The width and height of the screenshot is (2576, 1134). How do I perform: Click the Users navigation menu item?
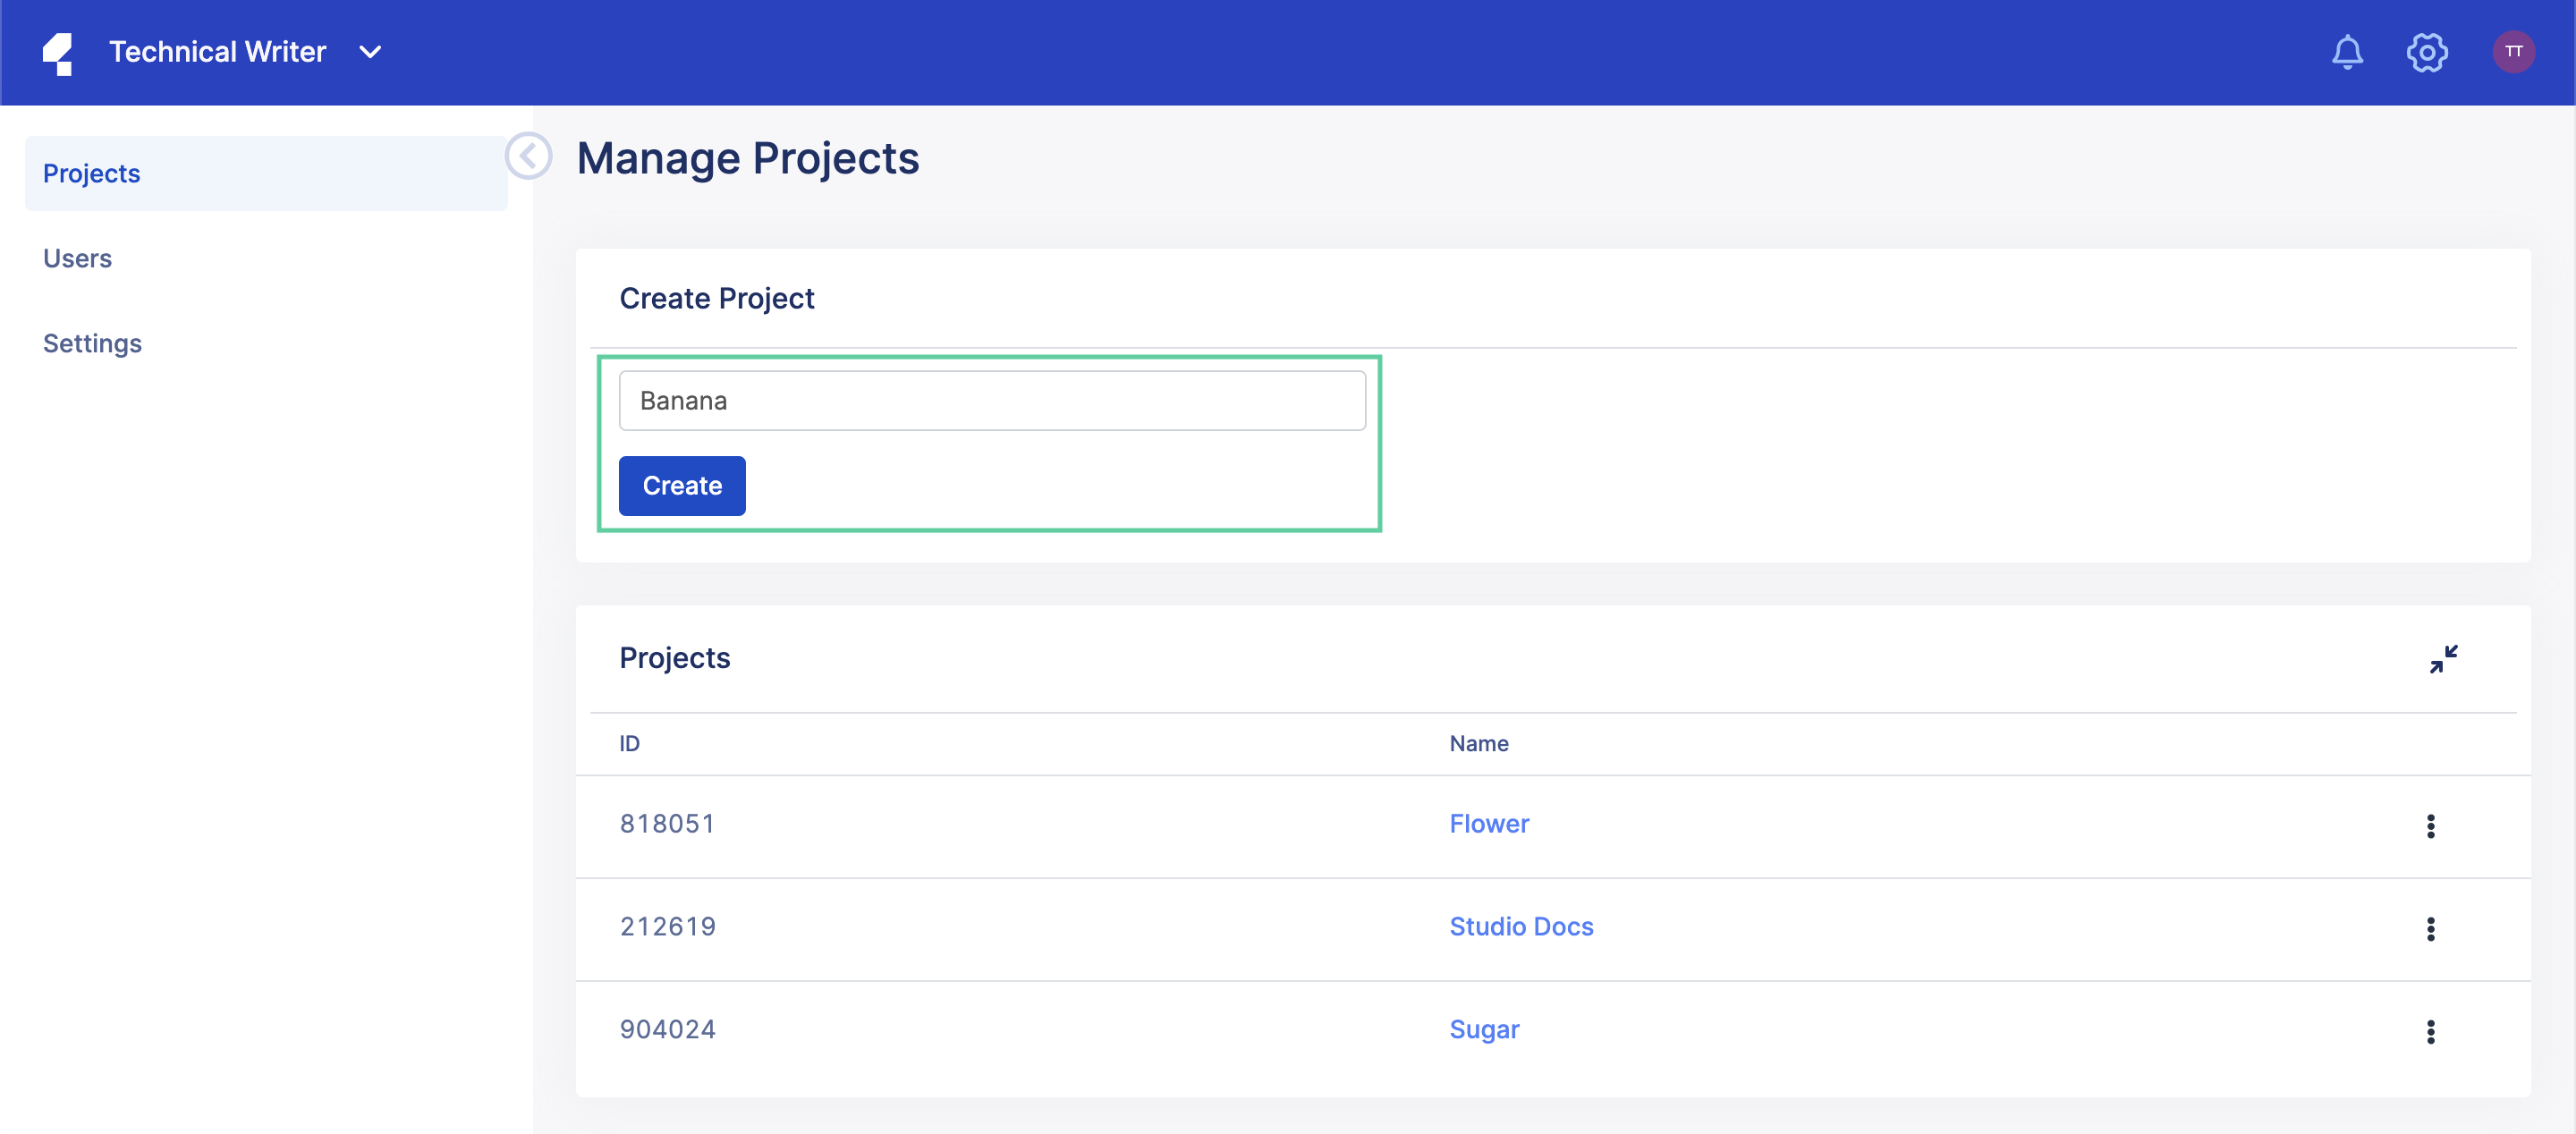(x=77, y=258)
